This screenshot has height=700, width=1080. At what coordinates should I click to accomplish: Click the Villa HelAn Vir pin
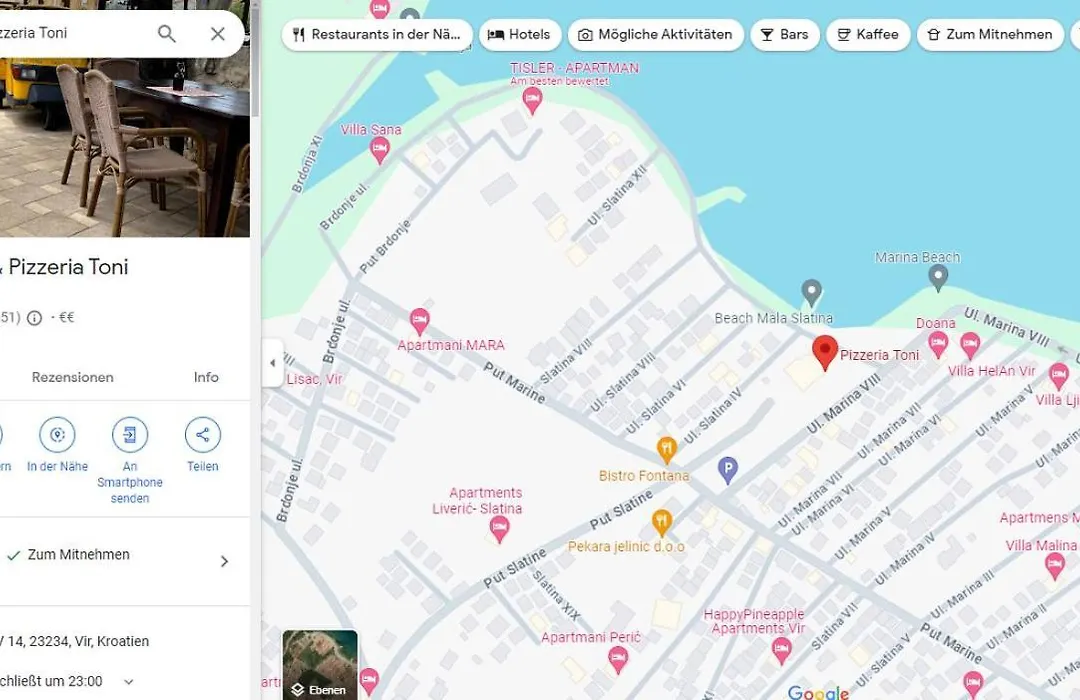tap(970, 344)
